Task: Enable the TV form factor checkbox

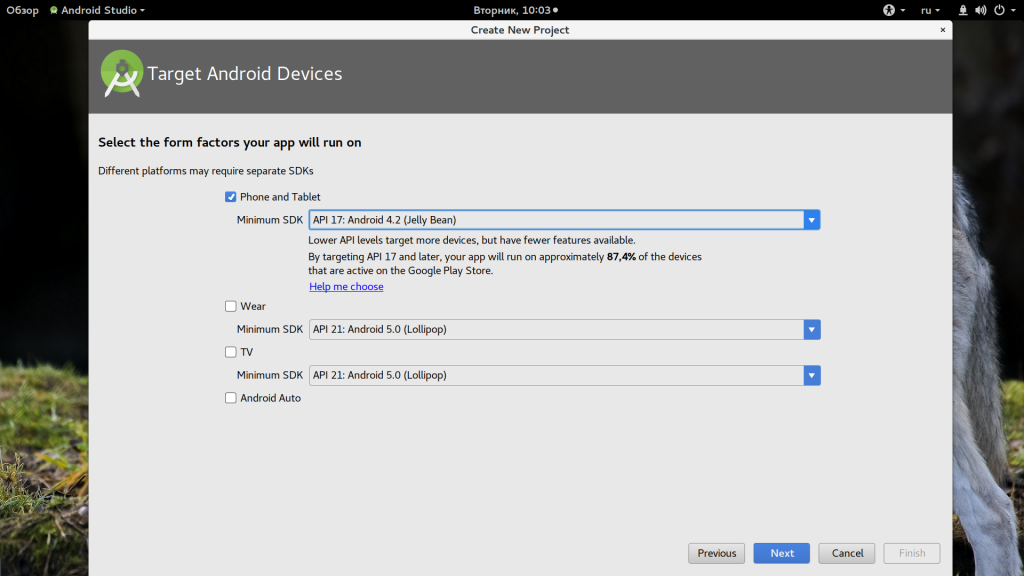Action: pos(231,352)
